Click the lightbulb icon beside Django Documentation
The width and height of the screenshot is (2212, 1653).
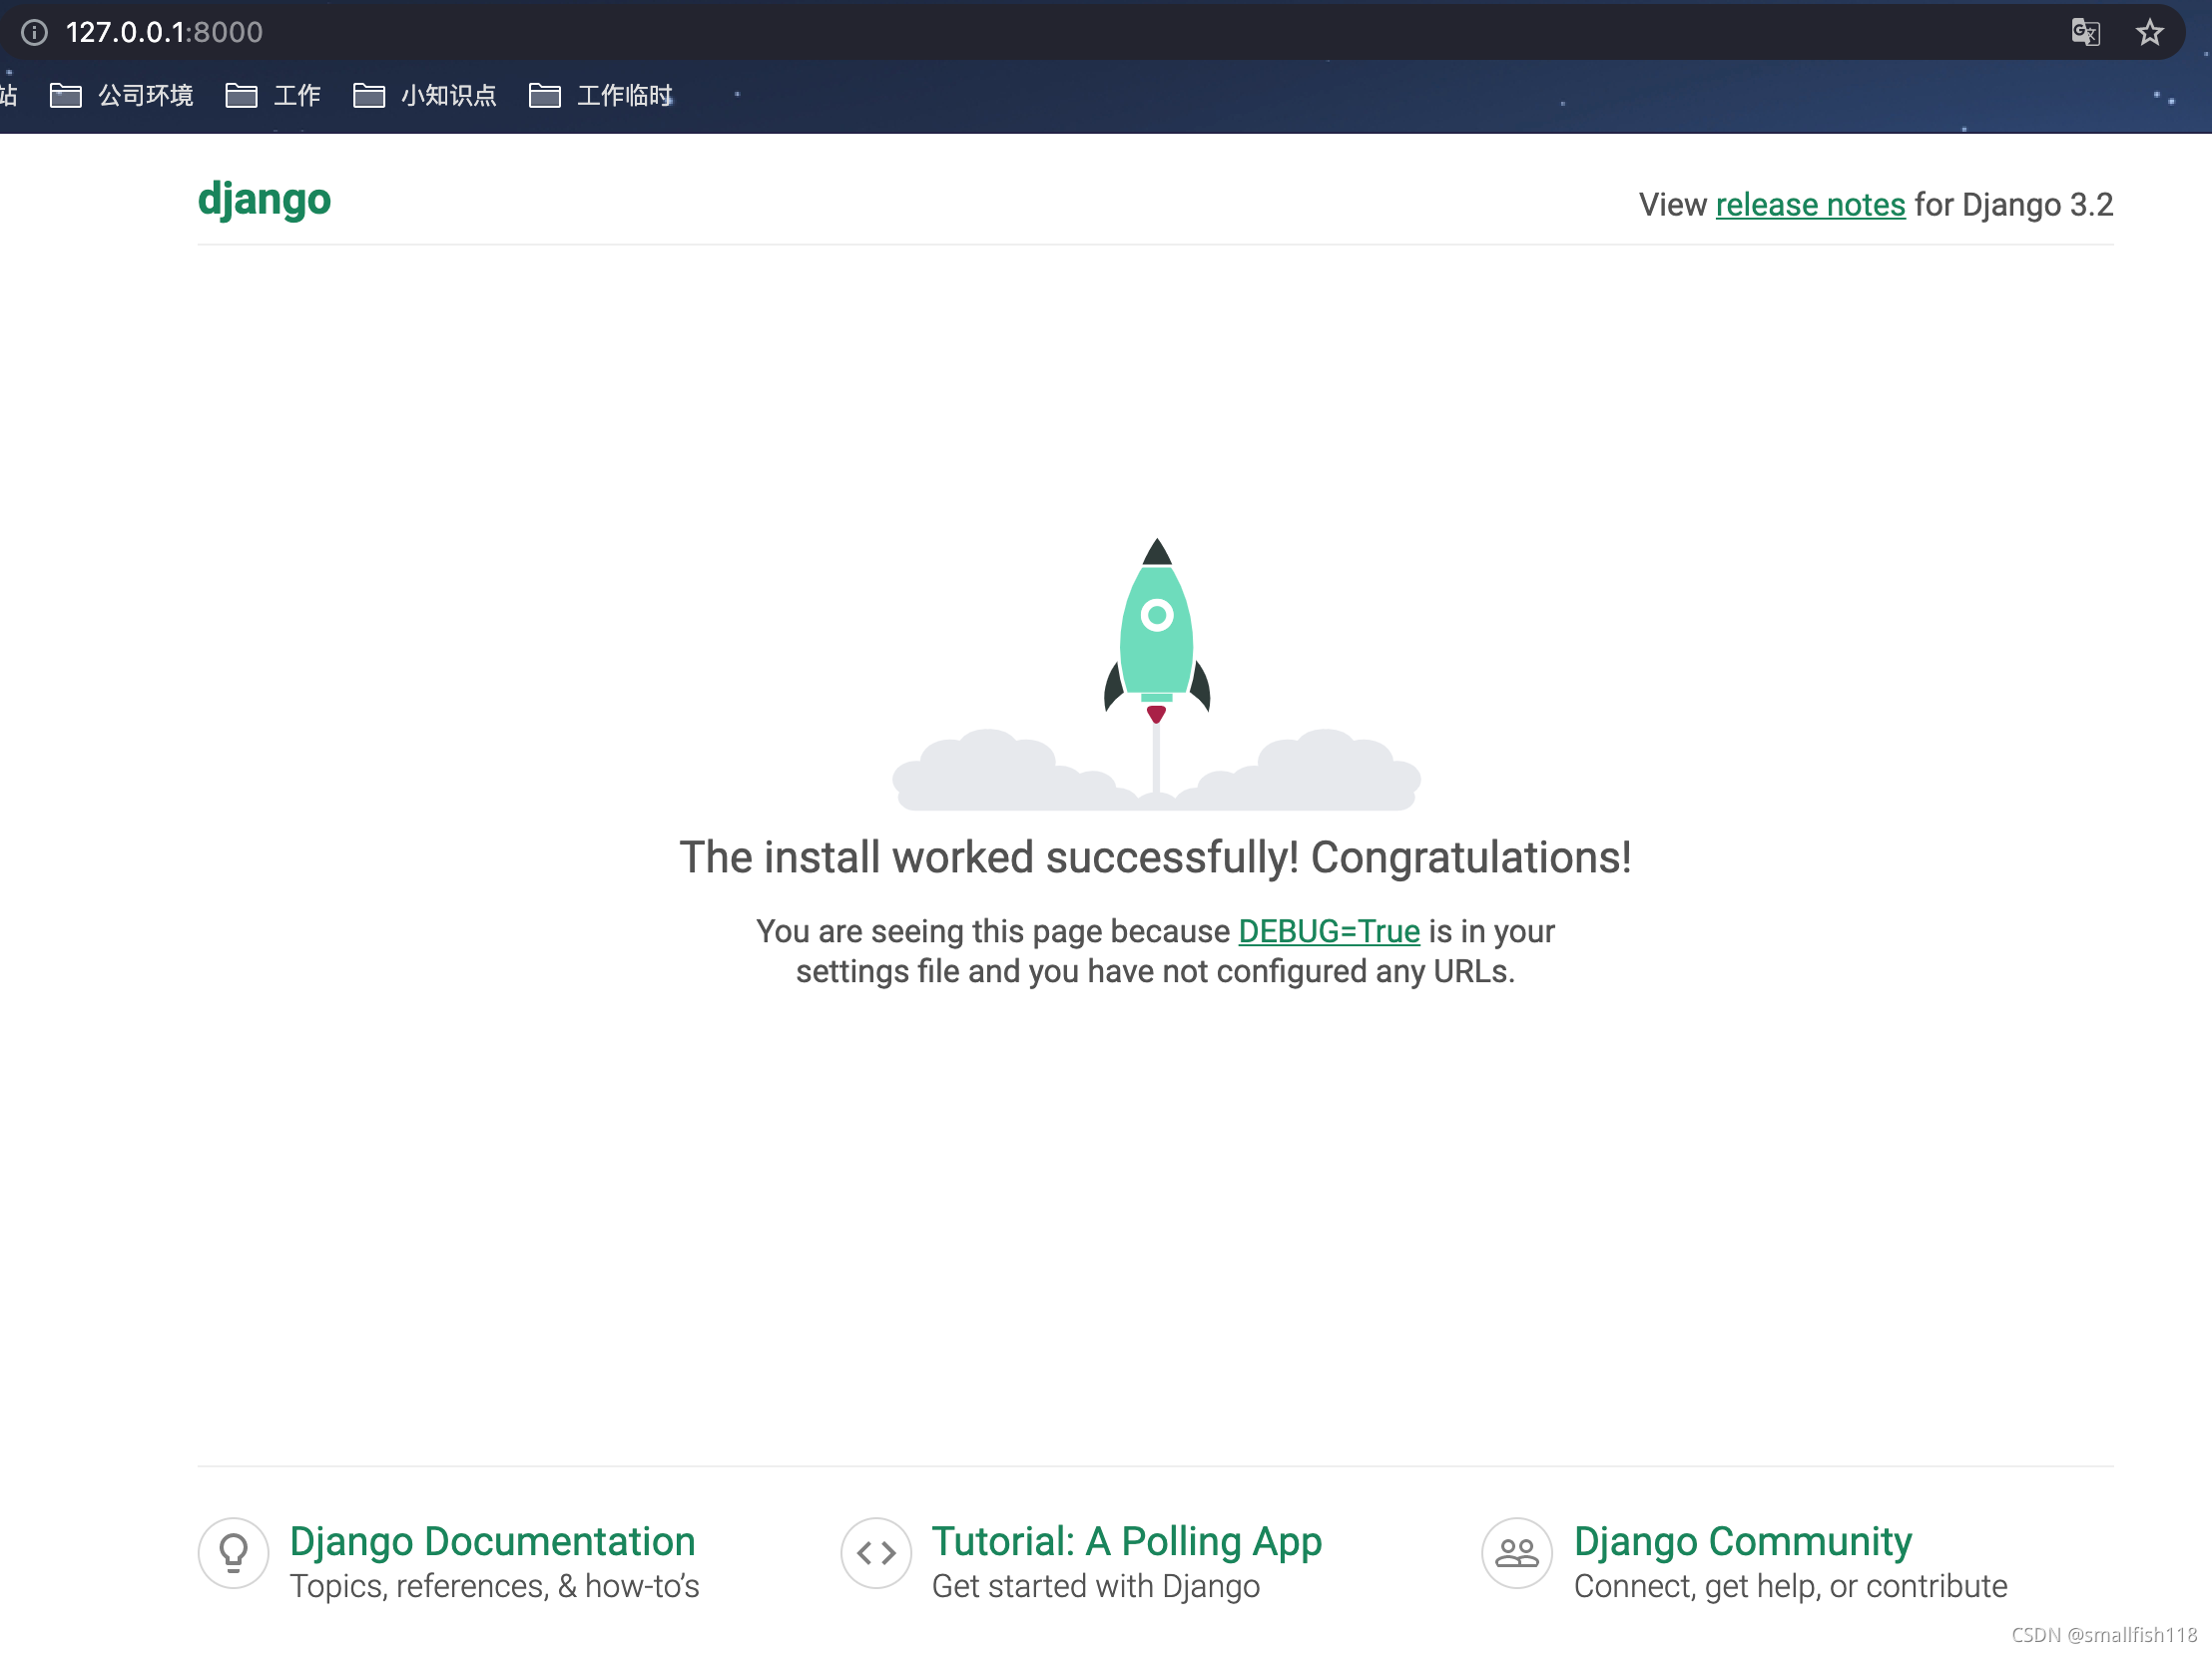tap(232, 1553)
